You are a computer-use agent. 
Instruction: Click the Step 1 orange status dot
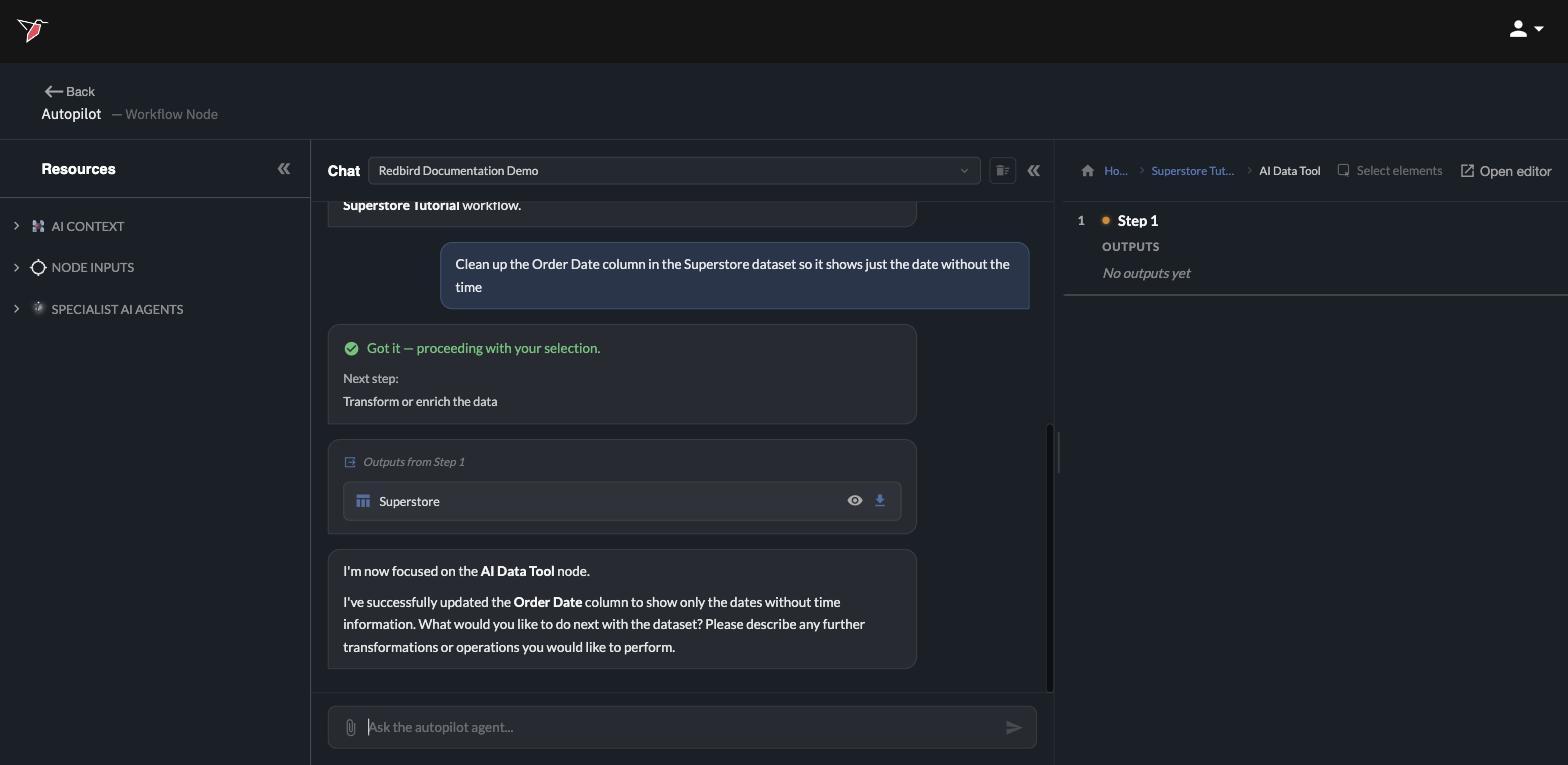click(x=1106, y=220)
